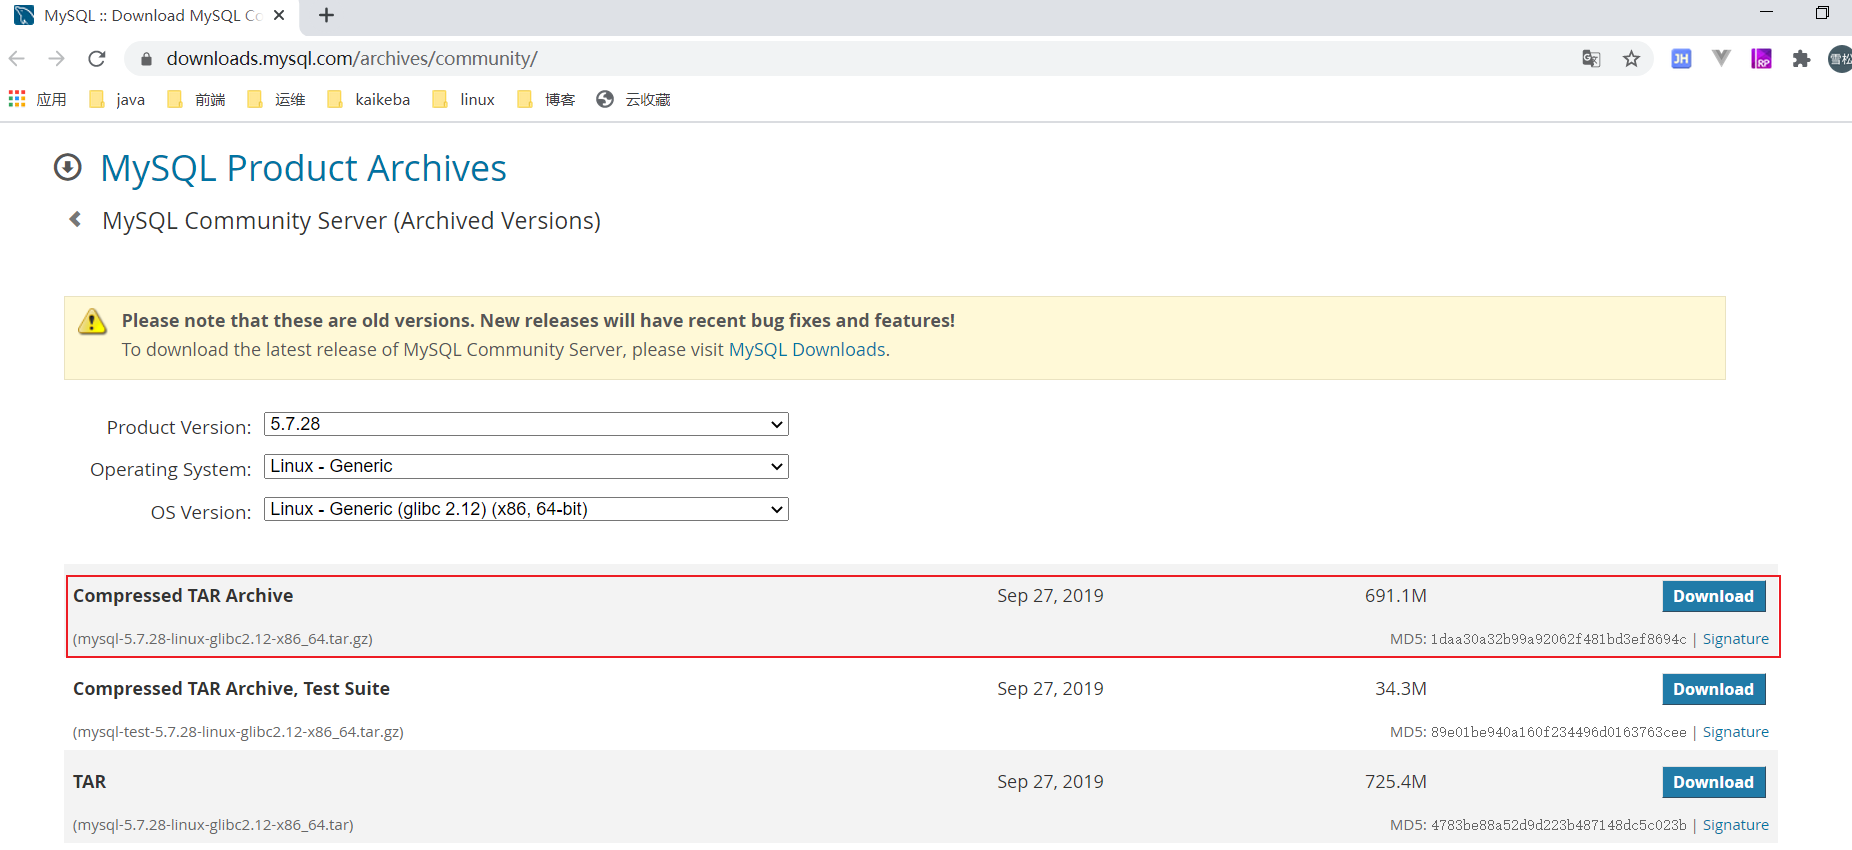Viewport: 1852px width, 850px height.
Task: Click the gray V extension icon
Action: 1721,59
